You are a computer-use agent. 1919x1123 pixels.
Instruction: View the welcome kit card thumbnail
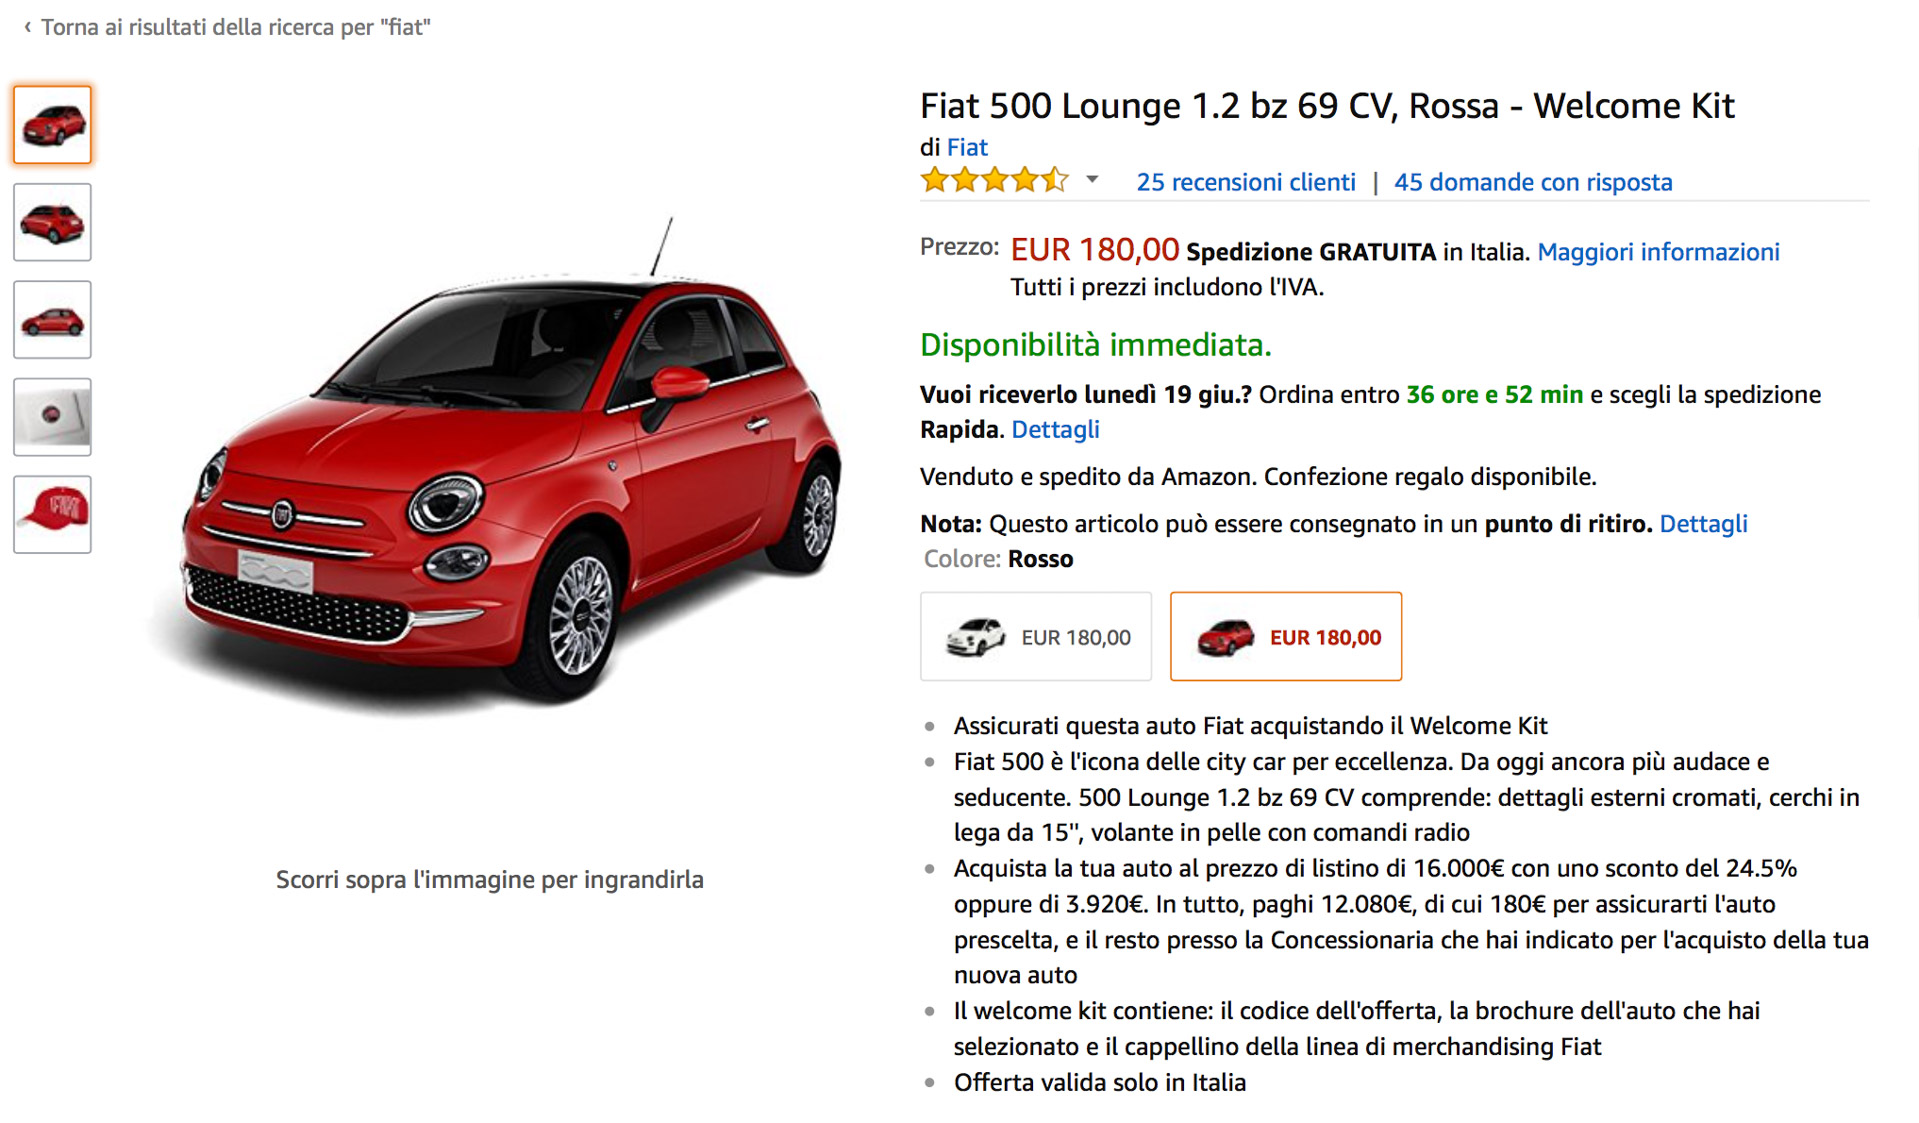52,417
